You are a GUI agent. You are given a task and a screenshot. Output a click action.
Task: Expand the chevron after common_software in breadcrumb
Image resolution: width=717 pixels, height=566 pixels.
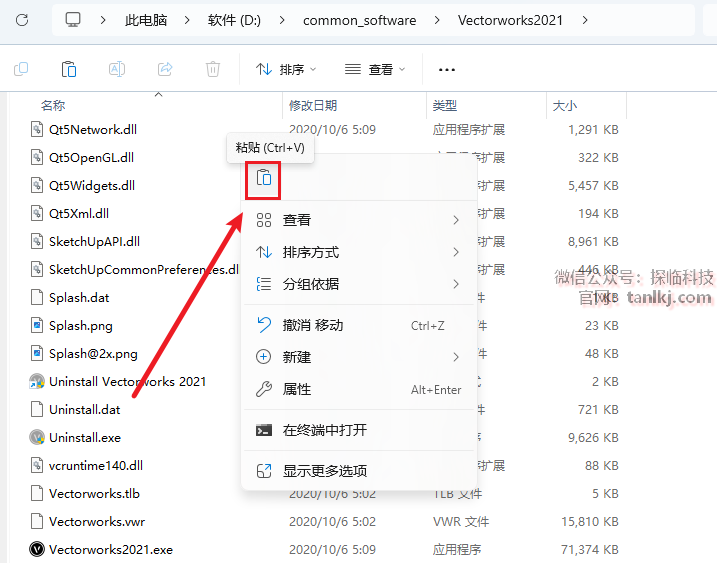(x=437, y=20)
